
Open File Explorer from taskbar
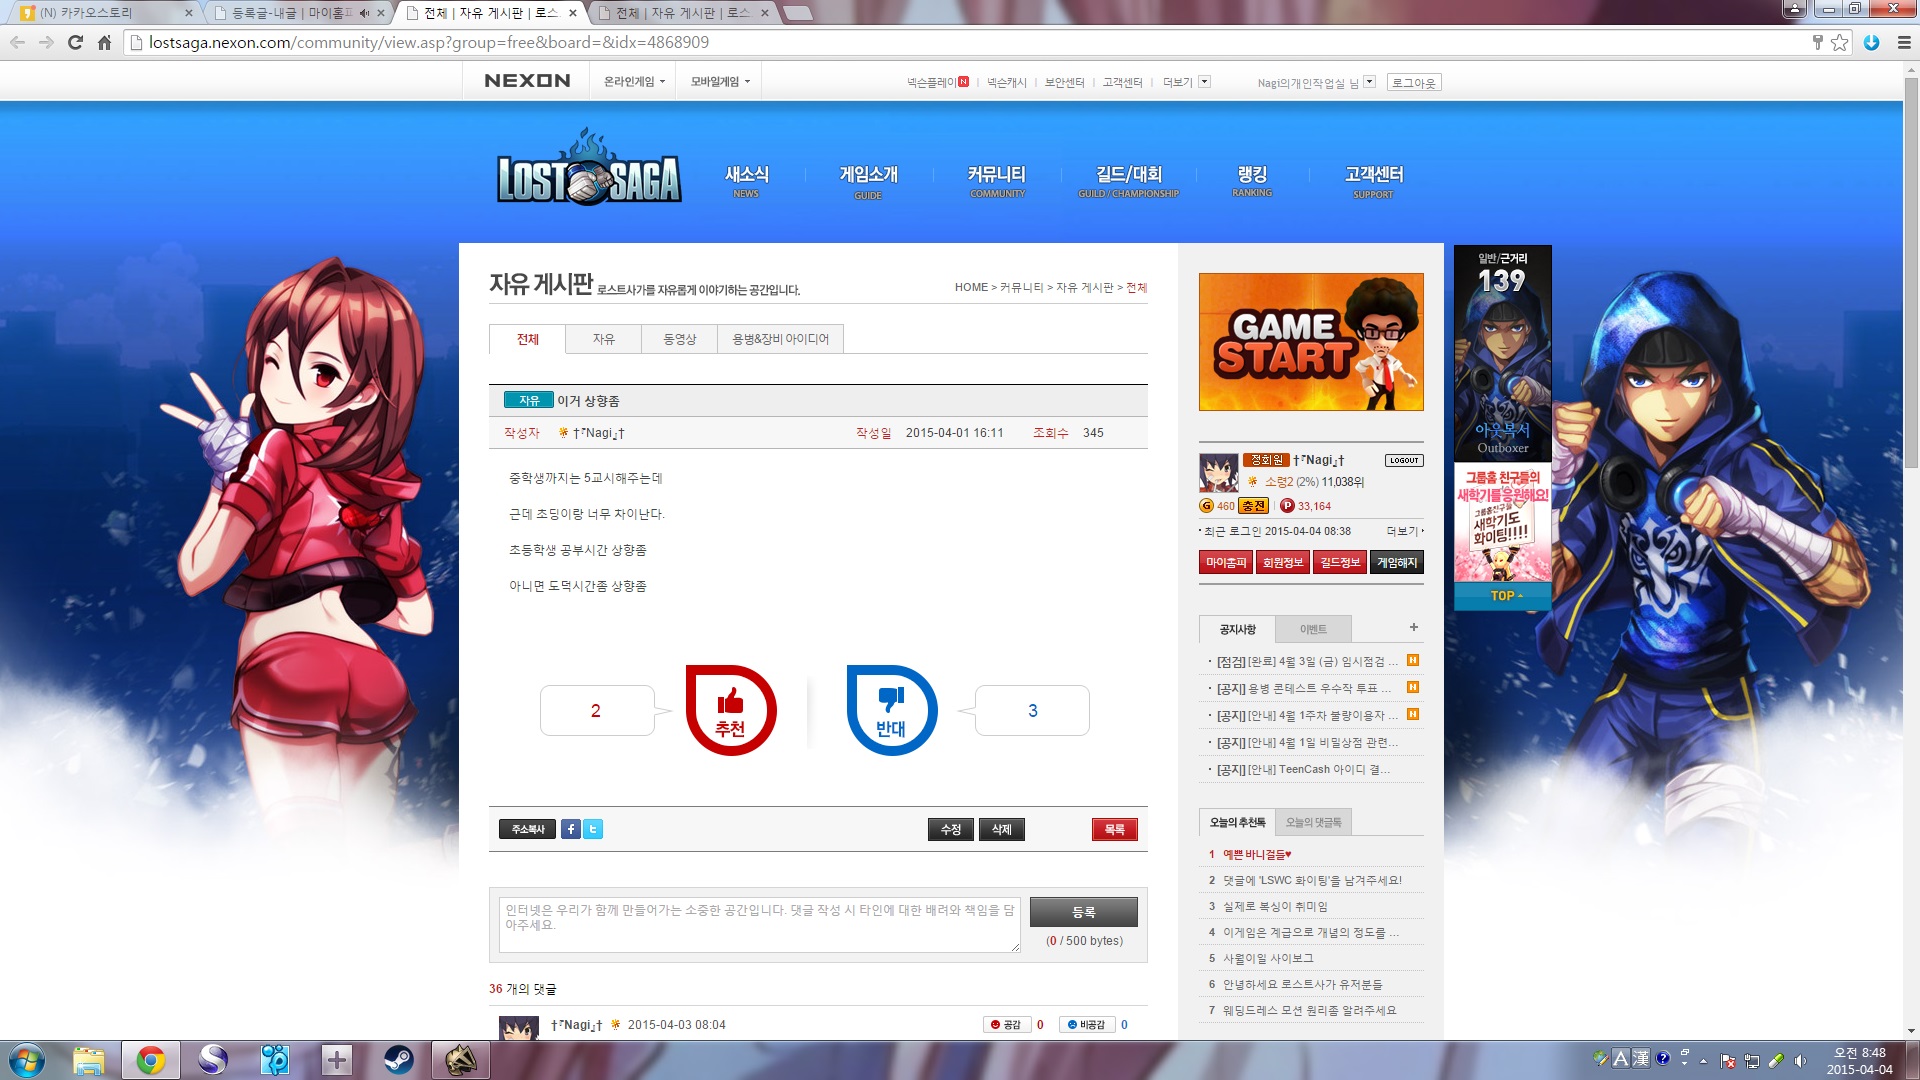(89, 1060)
